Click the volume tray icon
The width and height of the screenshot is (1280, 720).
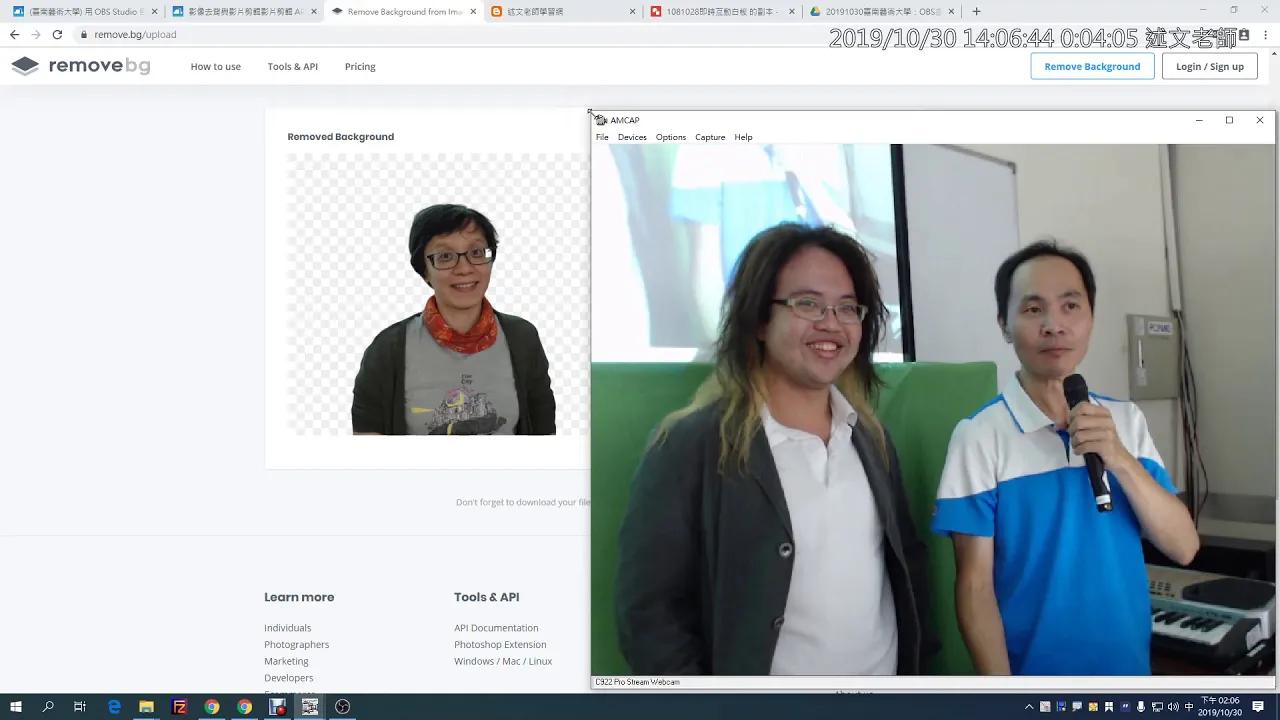coord(1173,707)
